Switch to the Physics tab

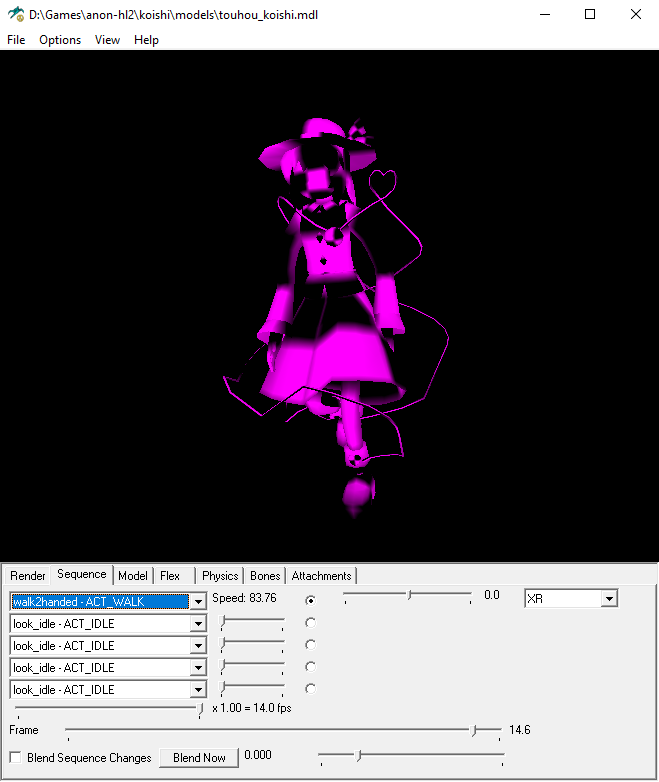(x=220, y=576)
